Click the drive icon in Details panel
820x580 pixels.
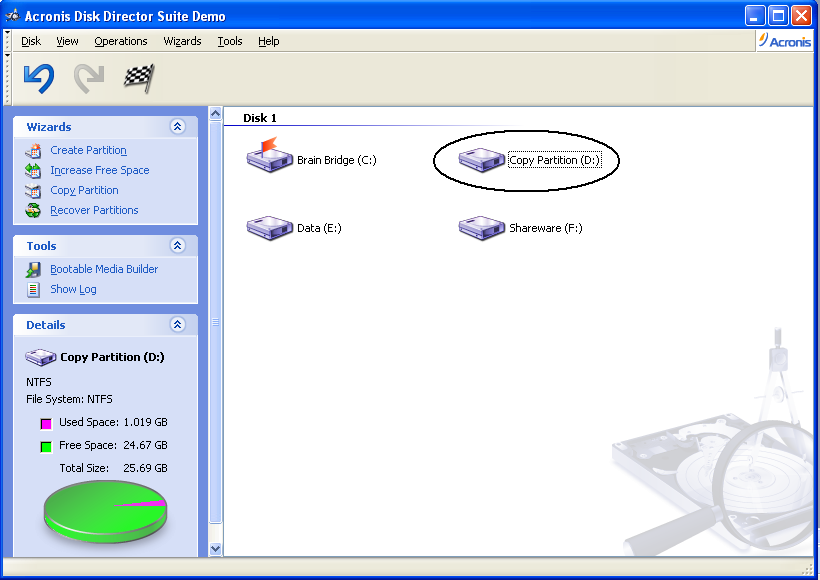point(40,358)
